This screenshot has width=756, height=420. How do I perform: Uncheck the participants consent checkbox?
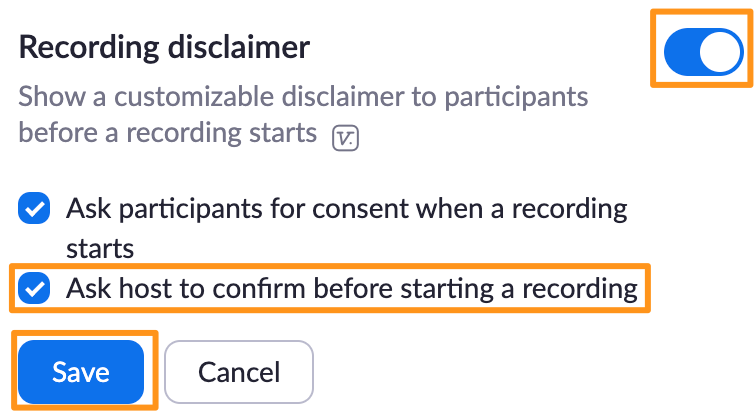click(36, 210)
